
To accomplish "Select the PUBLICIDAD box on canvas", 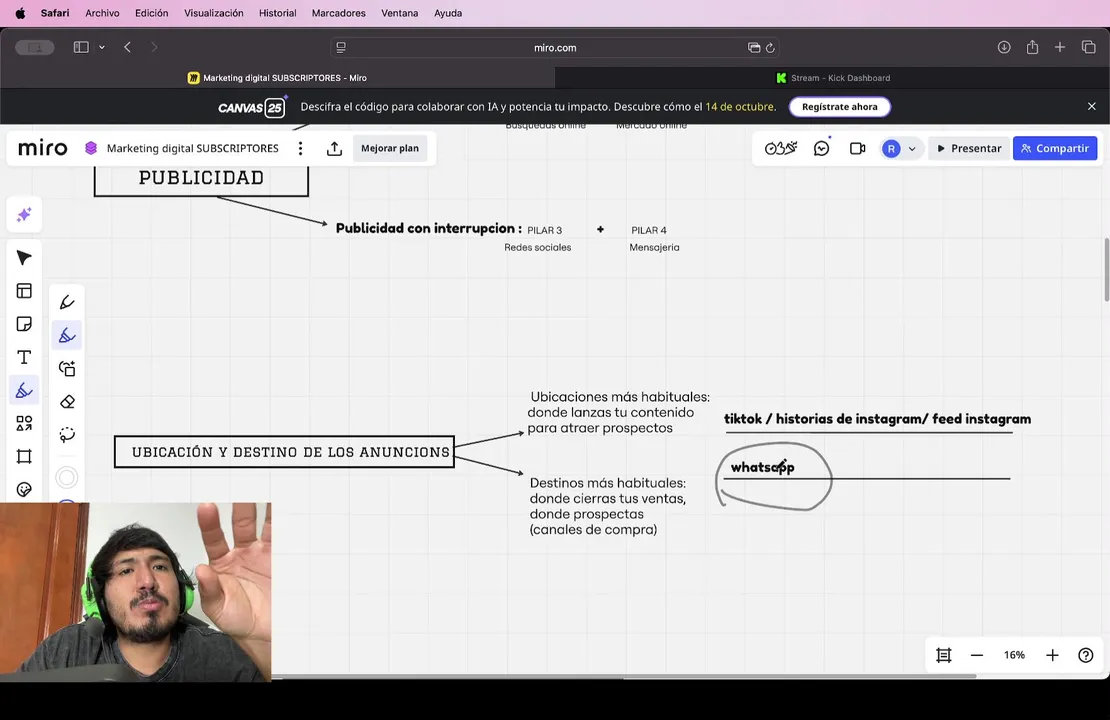I will coord(201,178).
